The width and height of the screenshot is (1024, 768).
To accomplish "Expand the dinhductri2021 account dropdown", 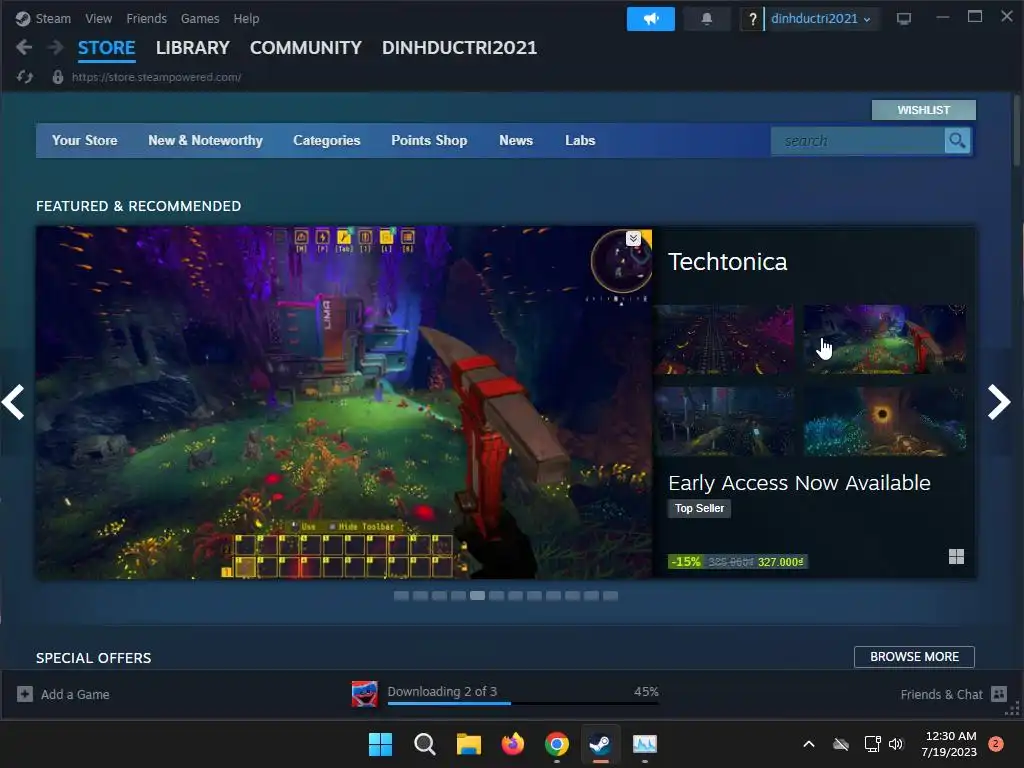I will 821,19.
